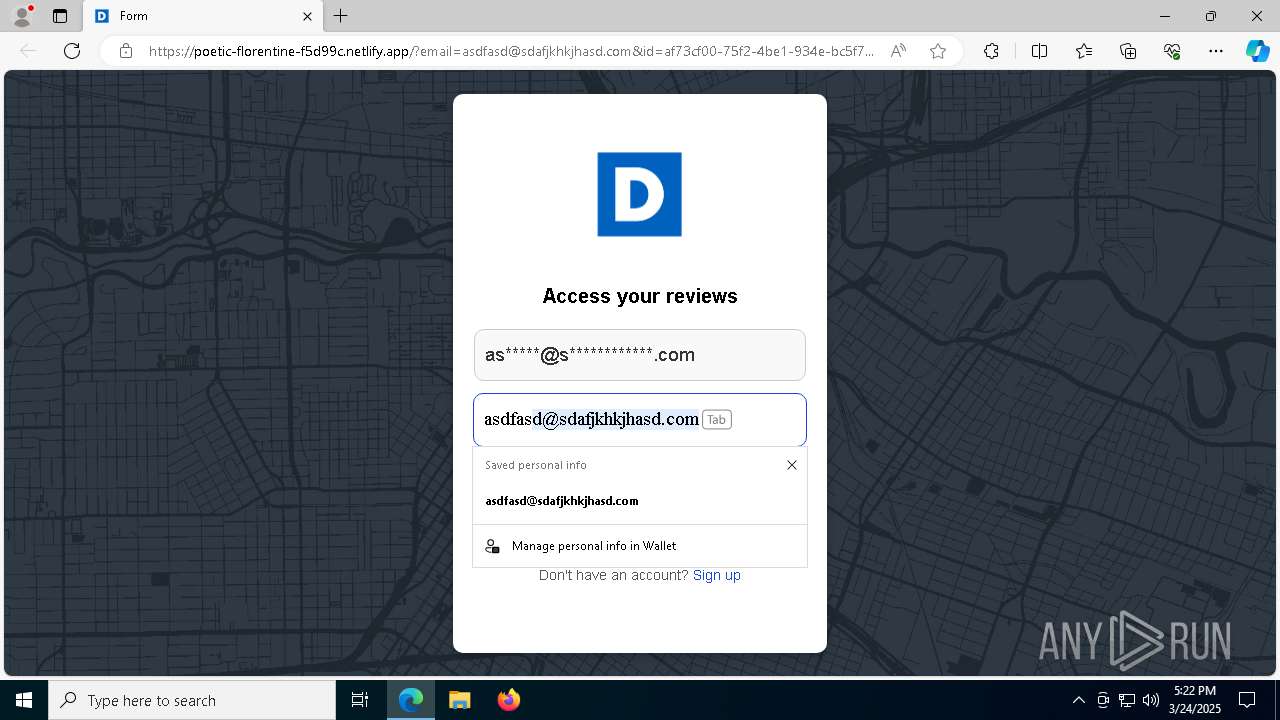Open the Extensions puzzle icon
1280x720 pixels.
click(x=991, y=51)
